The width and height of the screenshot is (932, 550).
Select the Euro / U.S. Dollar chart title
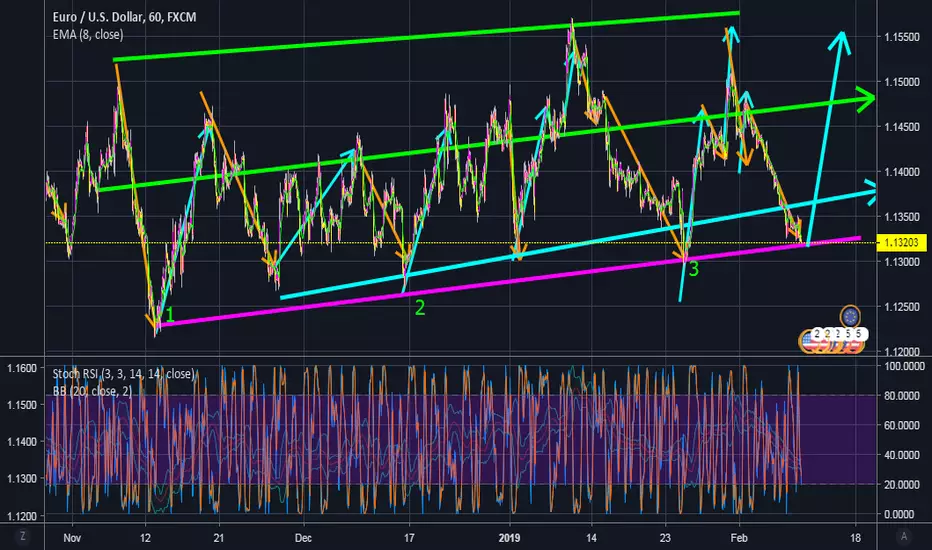[124, 17]
